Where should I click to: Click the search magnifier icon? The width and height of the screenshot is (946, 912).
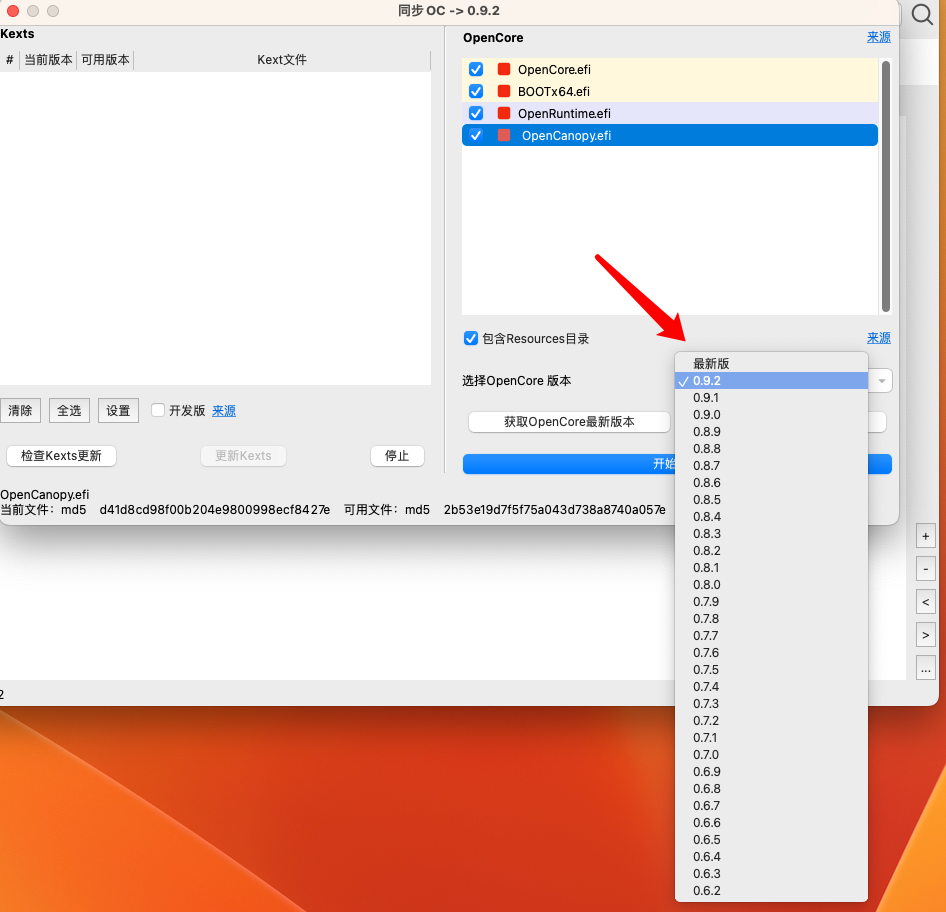(922, 14)
